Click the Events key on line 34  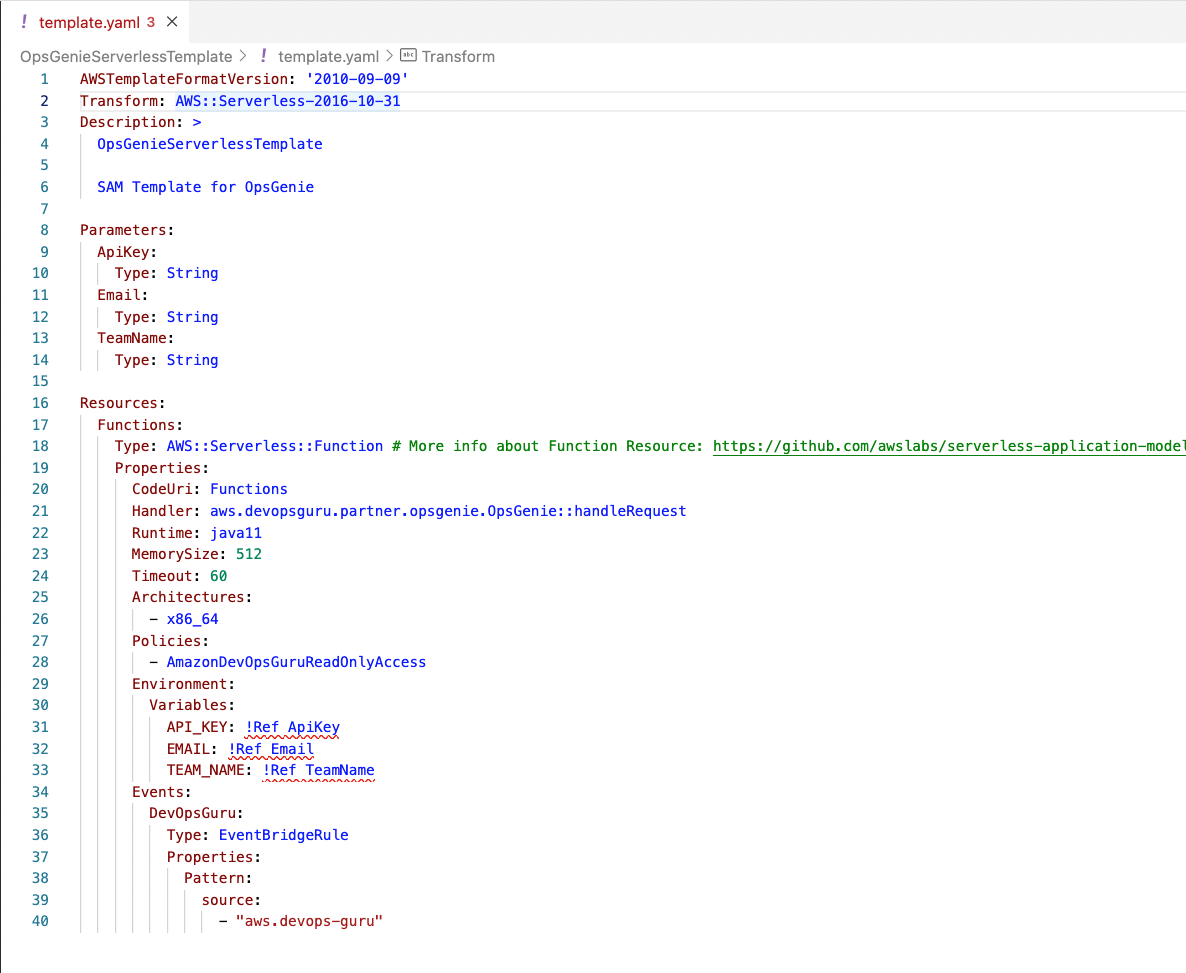pyautogui.click(x=157, y=793)
